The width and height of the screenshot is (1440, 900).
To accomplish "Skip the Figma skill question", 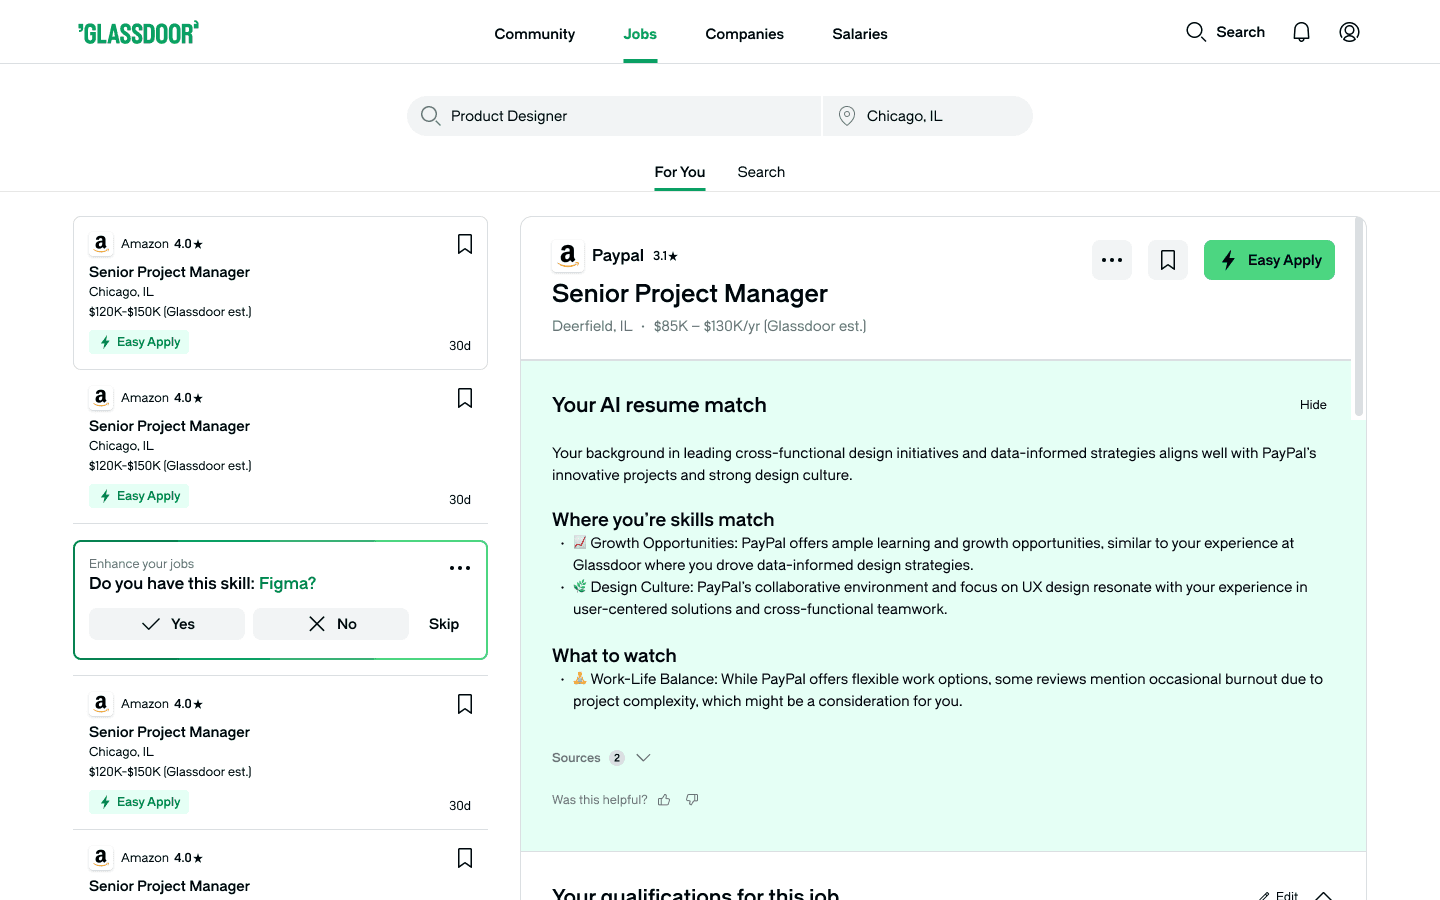I will [x=444, y=624].
